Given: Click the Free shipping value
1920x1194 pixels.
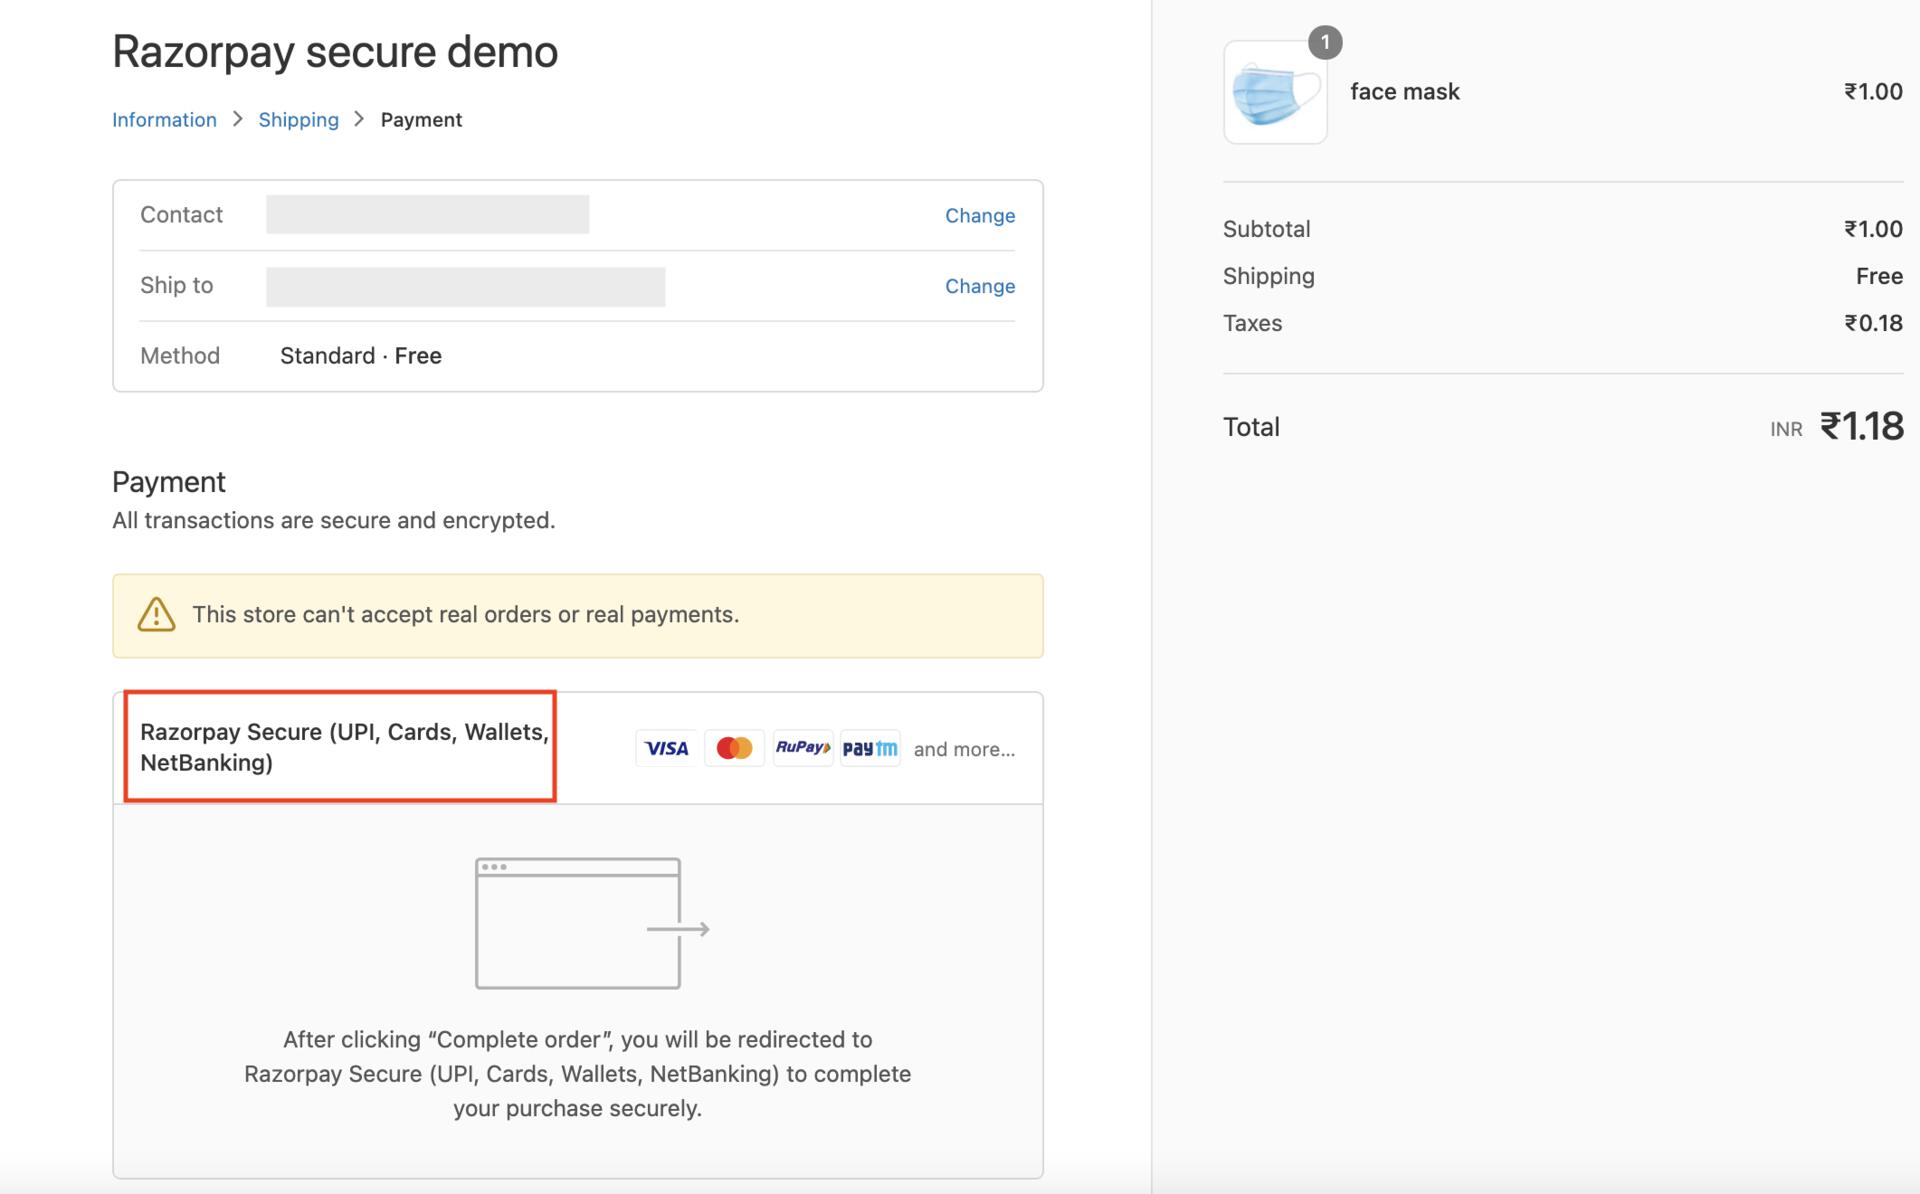Looking at the screenshot, I should (x=1879, y=276).
